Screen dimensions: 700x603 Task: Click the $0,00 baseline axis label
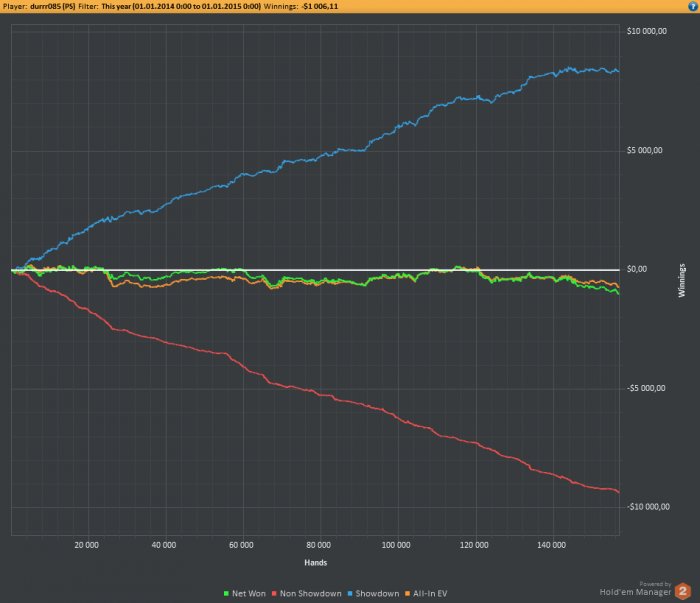click(637, 269)
